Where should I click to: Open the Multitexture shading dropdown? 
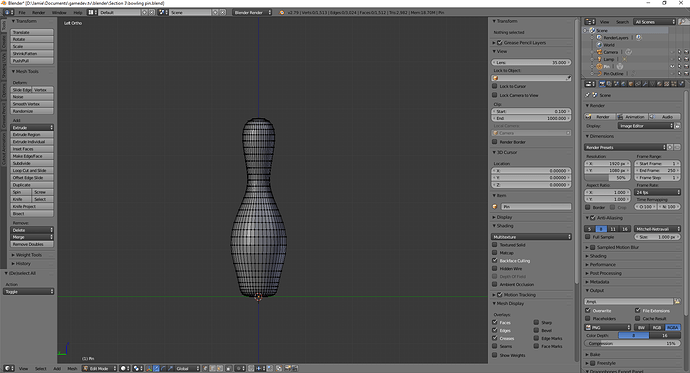(x=531, y=237)
